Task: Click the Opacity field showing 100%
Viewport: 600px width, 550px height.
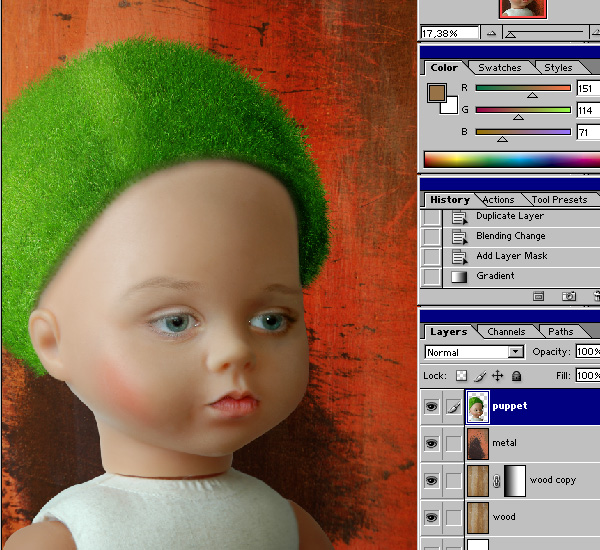Action: 588,352
